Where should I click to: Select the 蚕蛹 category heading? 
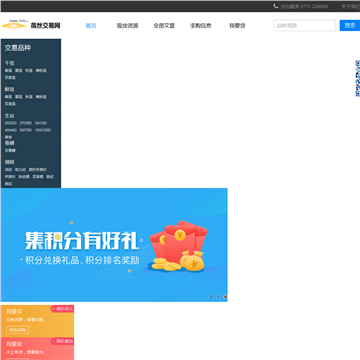coord(10,143)
